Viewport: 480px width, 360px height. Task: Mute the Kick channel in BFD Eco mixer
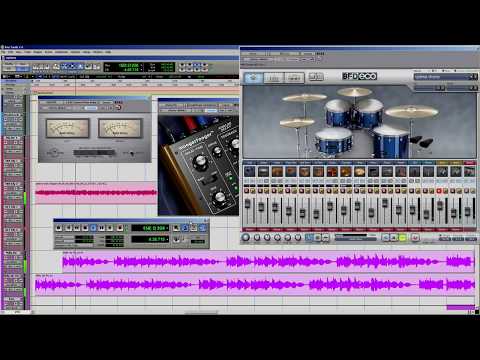tap(246, 190)
